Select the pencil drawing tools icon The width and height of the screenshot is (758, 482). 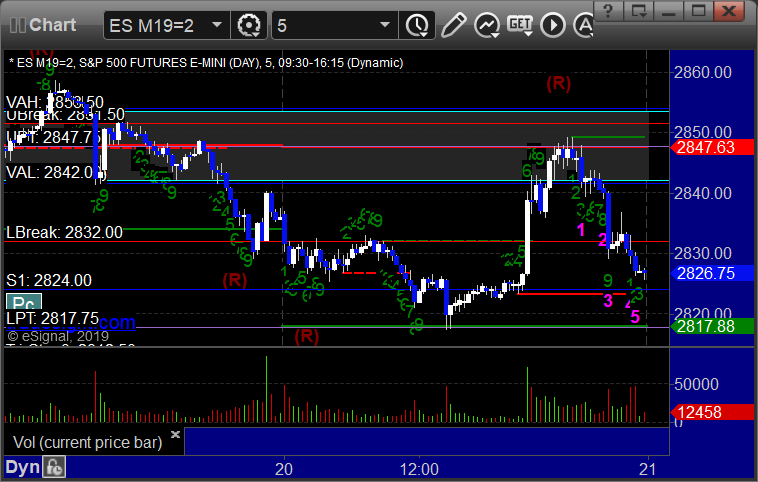point(453,25)
